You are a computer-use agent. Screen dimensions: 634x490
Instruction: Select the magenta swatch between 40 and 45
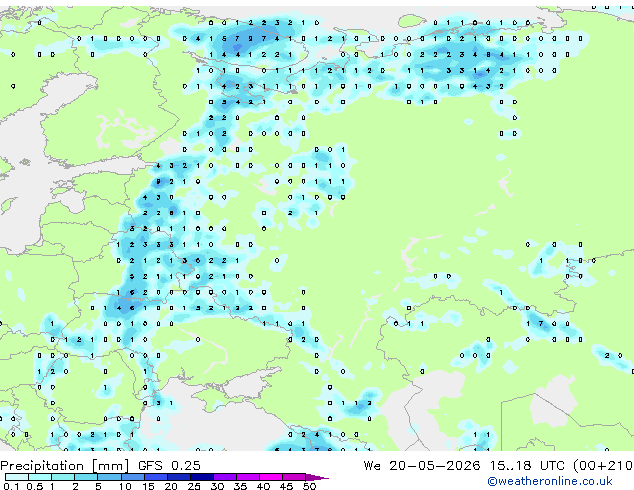point(271,477)
